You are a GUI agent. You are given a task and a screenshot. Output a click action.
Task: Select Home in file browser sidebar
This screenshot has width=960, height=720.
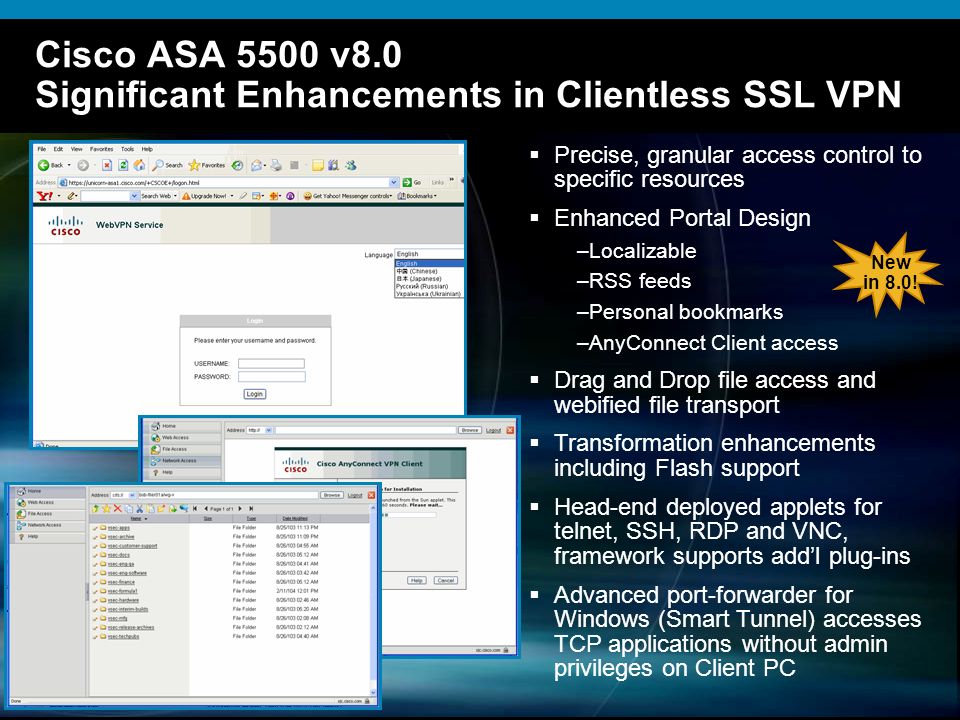[48, 491]
